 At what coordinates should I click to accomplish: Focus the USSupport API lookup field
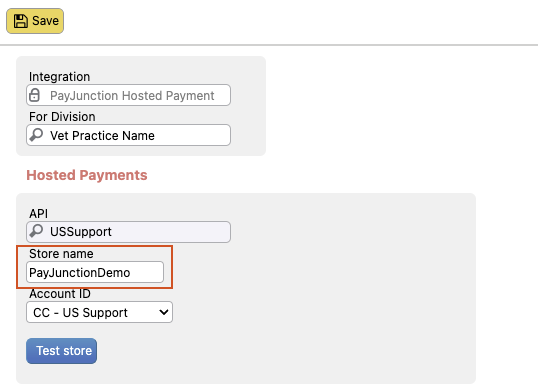pyautogui.click(x=128, y=232)
